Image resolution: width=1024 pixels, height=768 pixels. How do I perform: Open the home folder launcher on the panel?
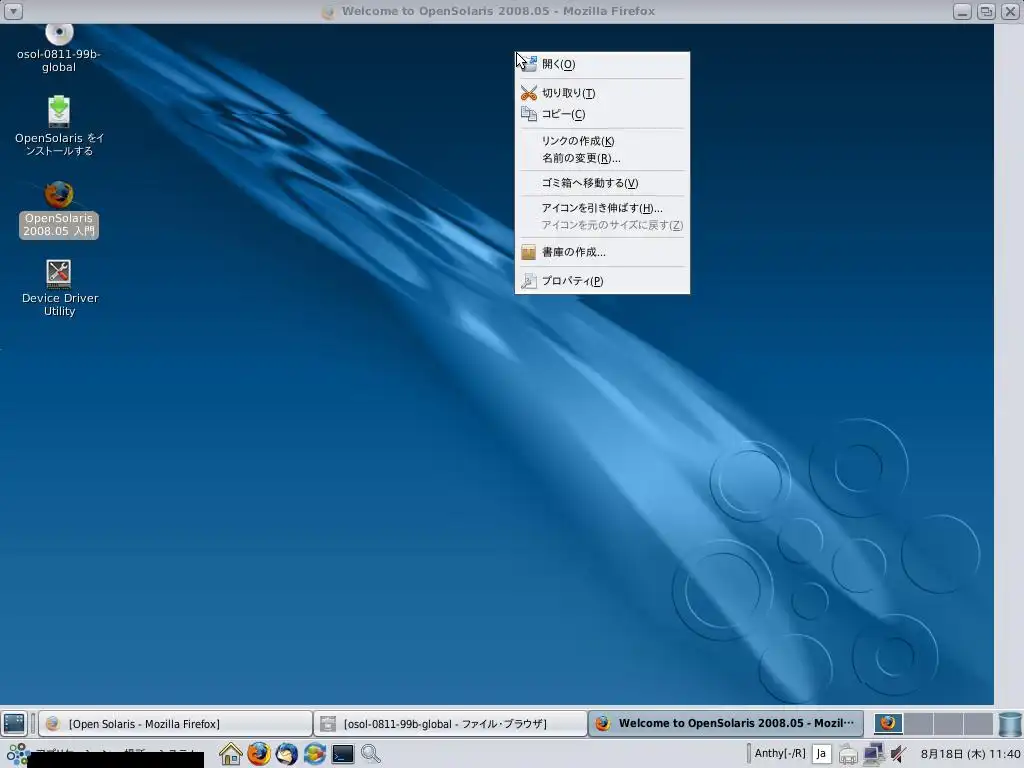(x=231, y=754)
